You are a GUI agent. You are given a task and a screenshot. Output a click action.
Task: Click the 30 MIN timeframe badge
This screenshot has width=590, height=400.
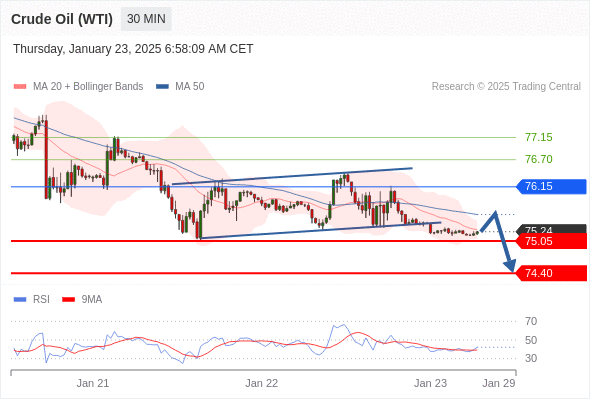click(146, 19)
